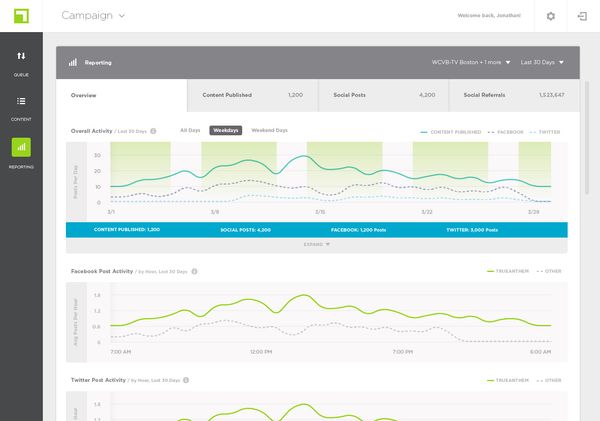Screen dimensions: 600x421
Task: Open the Last 30 Days dropdown
Action: coord(542,62)
